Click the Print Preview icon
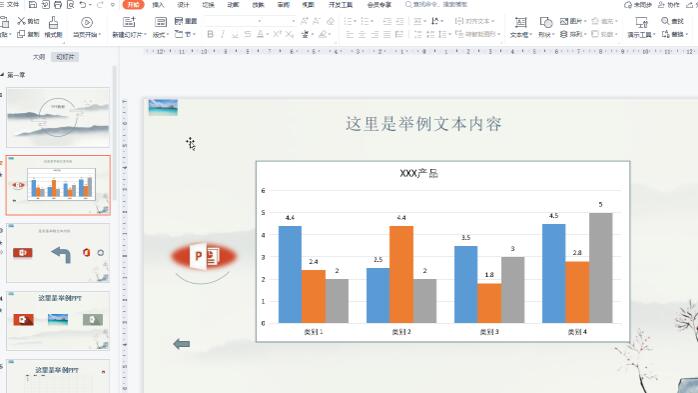Viewport: 698px width, 393px height. click(70, 4)
